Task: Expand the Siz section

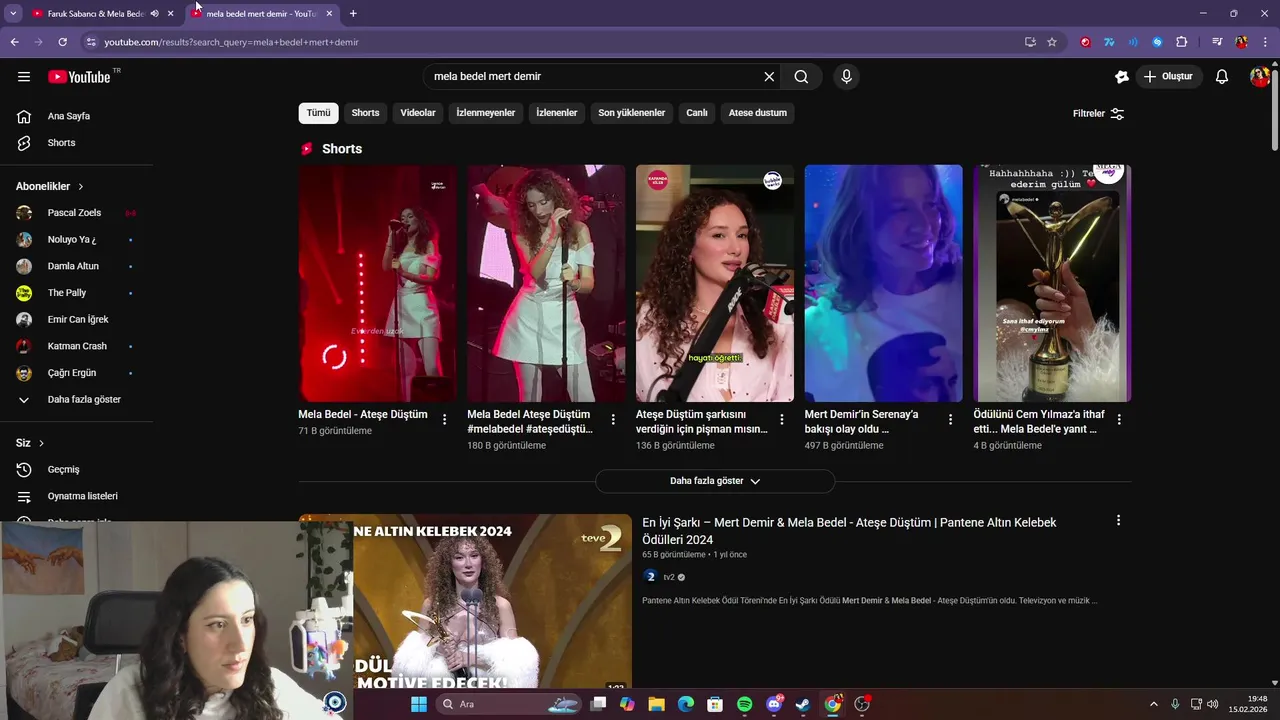Action: pyautogui.click(x=30, y=443)
